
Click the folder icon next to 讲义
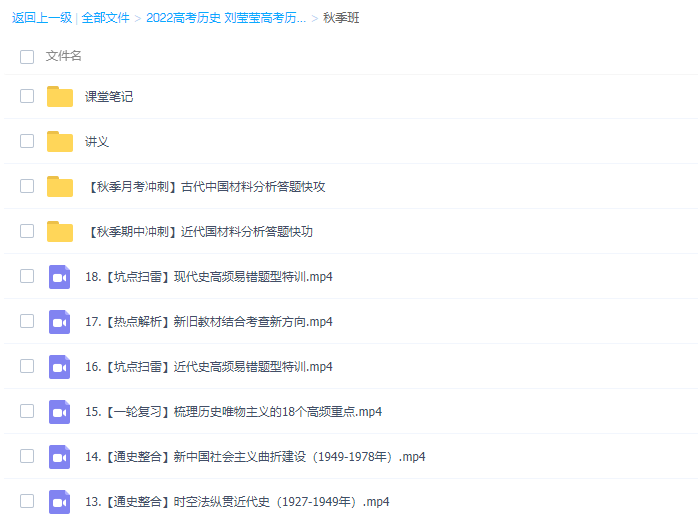60,142
